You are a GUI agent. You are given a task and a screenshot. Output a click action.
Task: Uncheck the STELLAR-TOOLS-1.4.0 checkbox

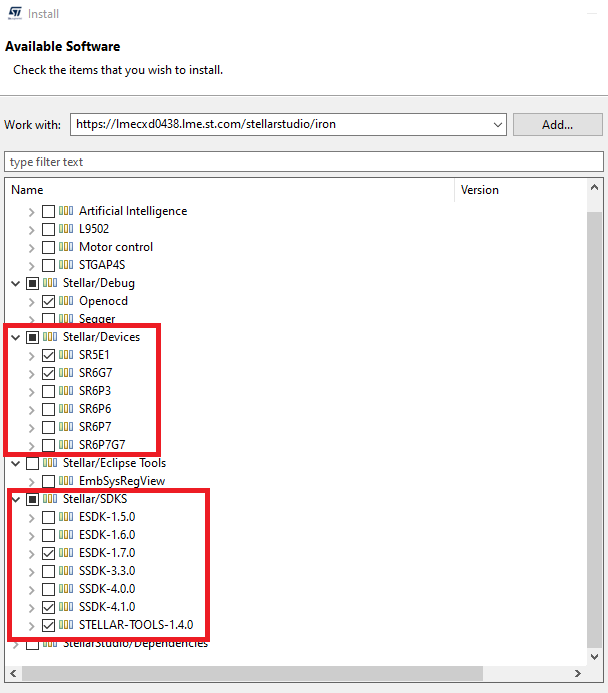48,625
